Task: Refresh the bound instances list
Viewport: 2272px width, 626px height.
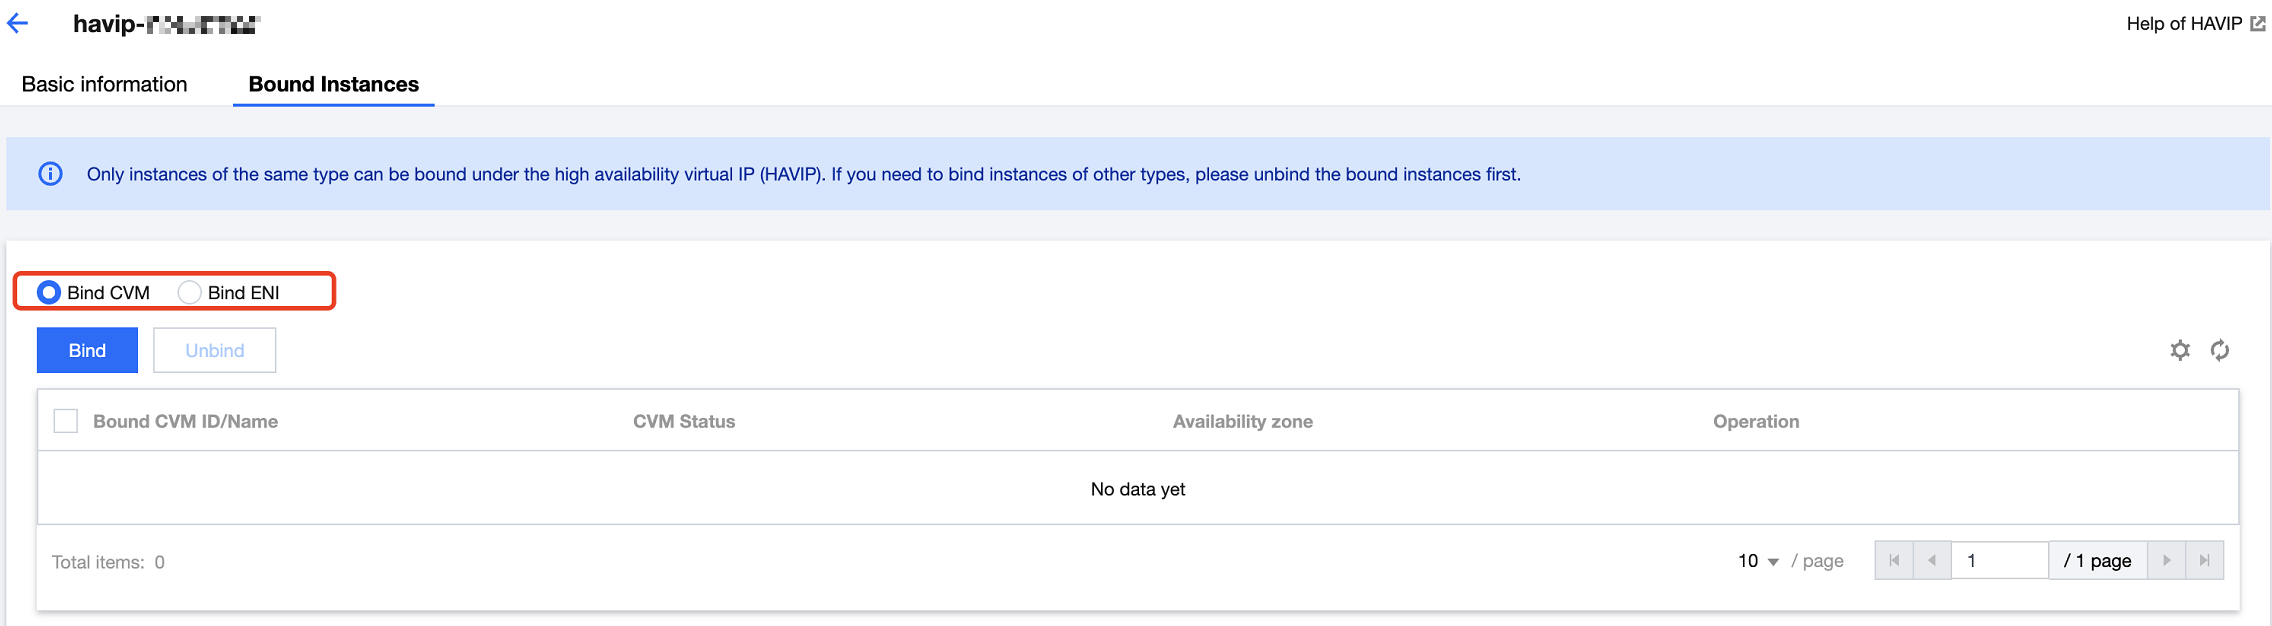Action: 2220,350
